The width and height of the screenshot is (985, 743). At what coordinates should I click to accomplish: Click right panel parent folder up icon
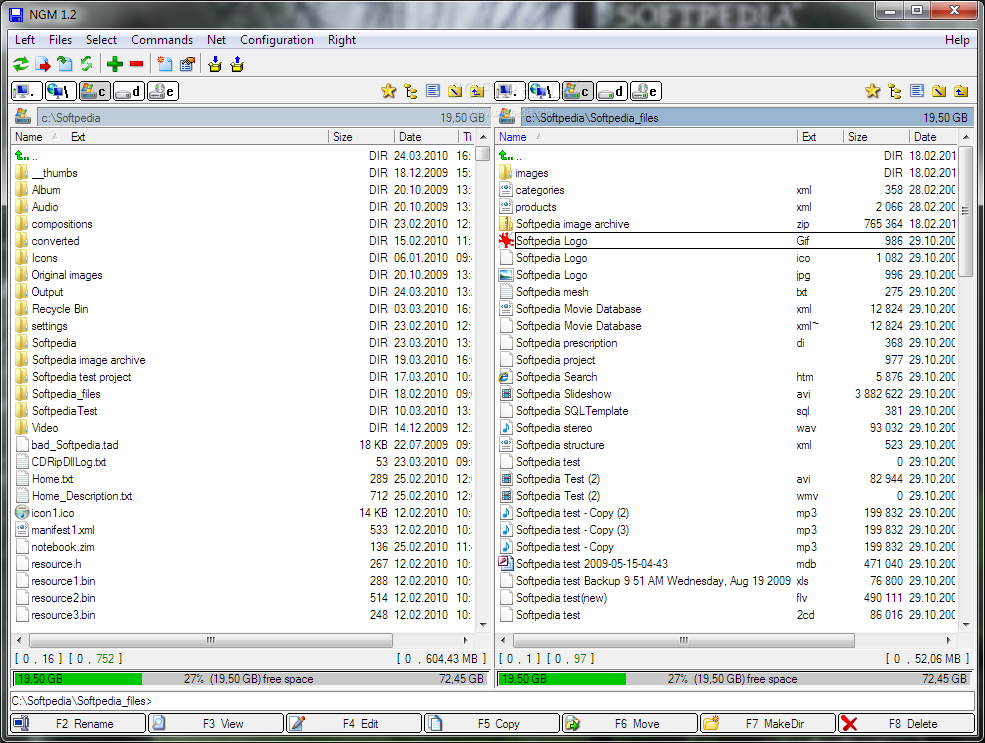point(961,92)
